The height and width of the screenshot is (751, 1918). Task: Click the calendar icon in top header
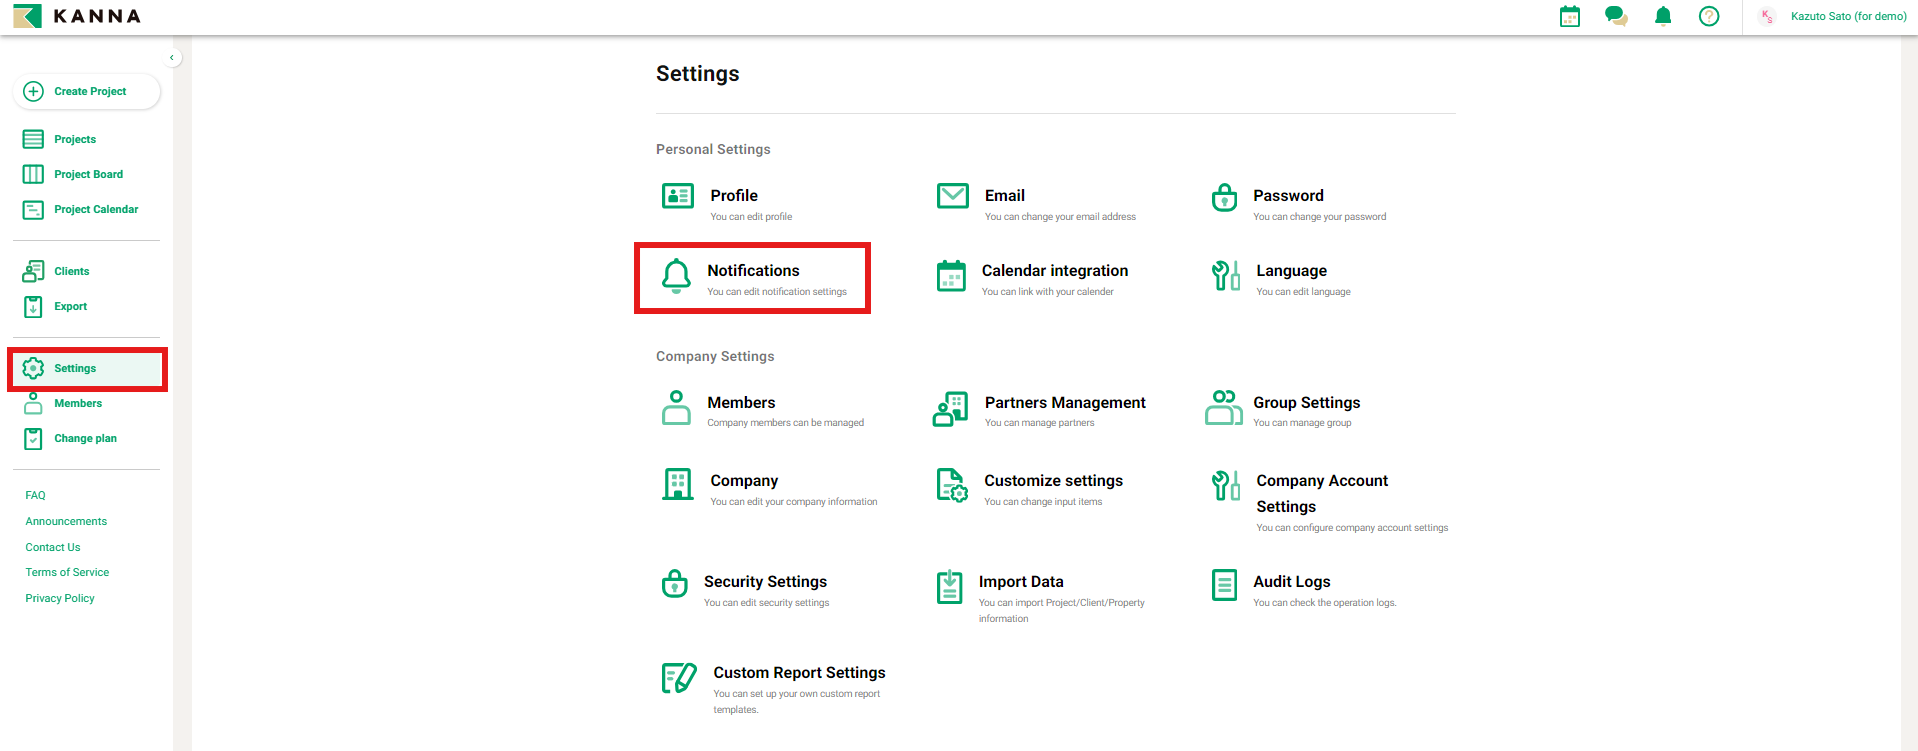click(x=1569, y=16)
